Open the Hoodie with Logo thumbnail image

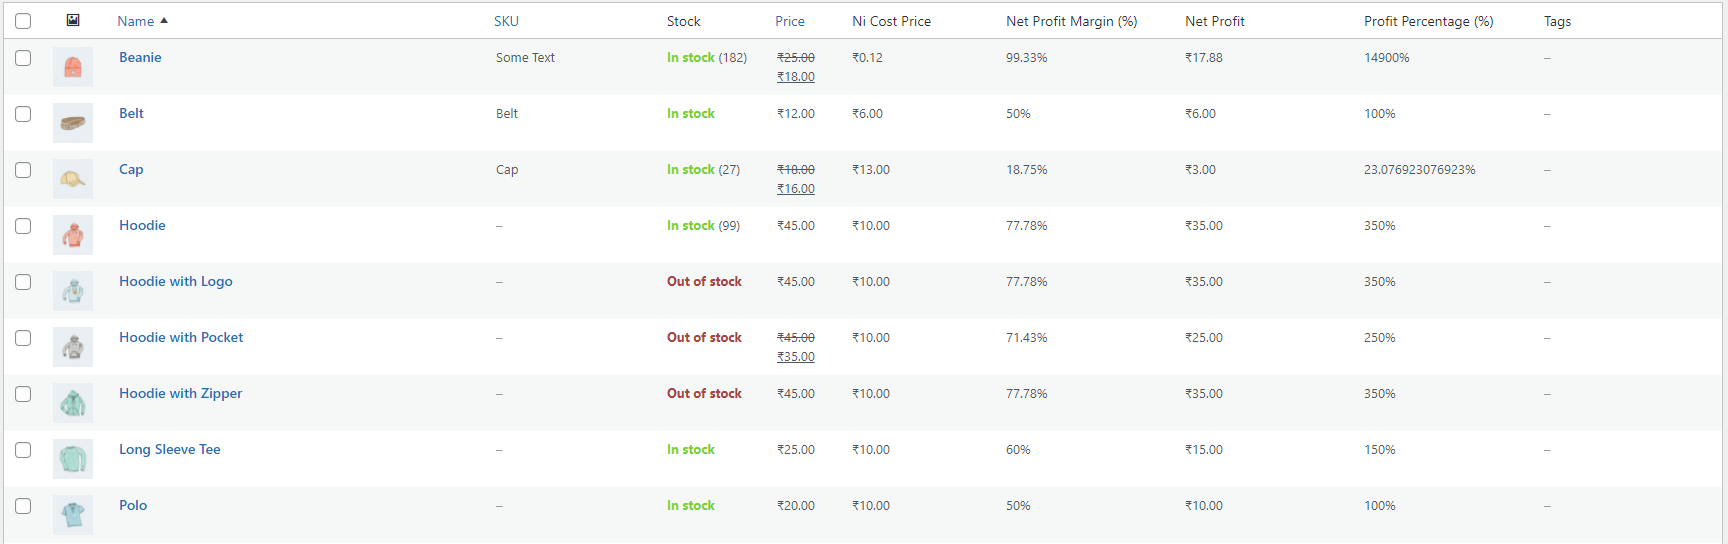pyautogui.click(x=73, y=291)
